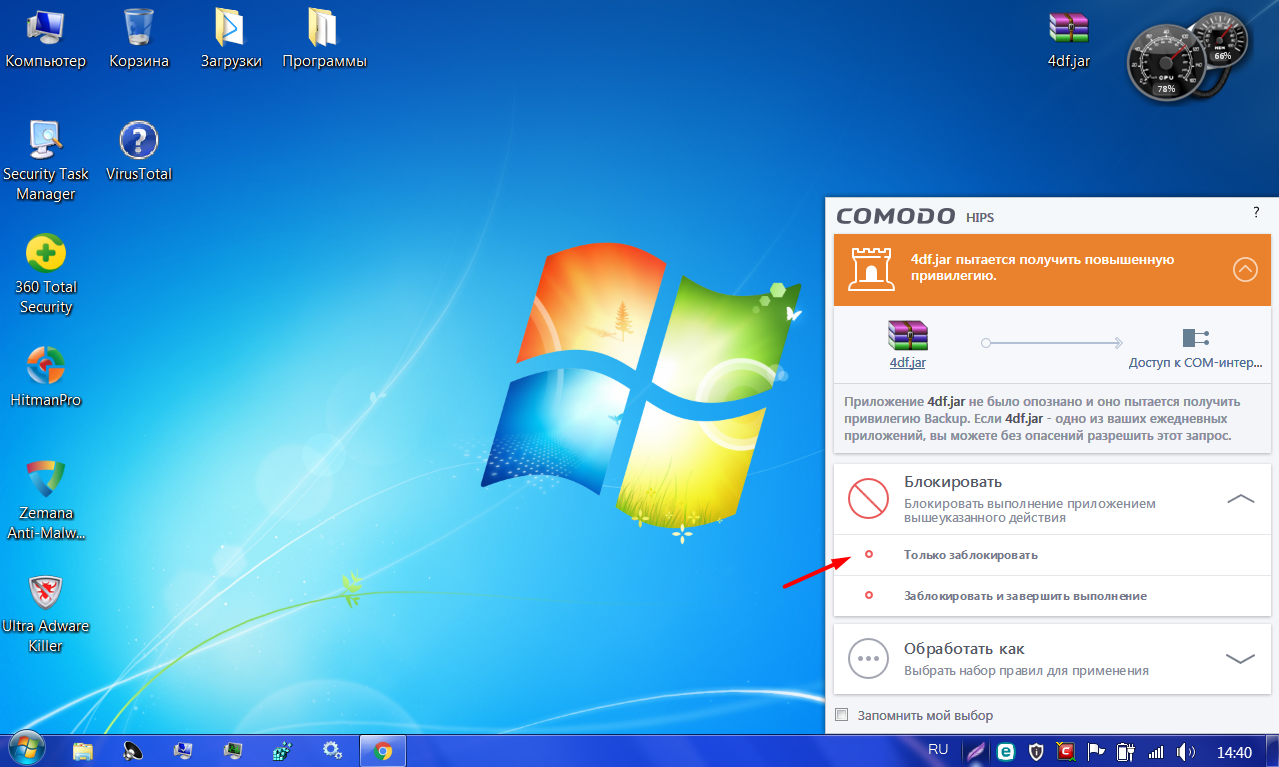Open the 360 Total Security desktop icon
This screenshot has width=1279, height=767.
(x=46, y=255)
